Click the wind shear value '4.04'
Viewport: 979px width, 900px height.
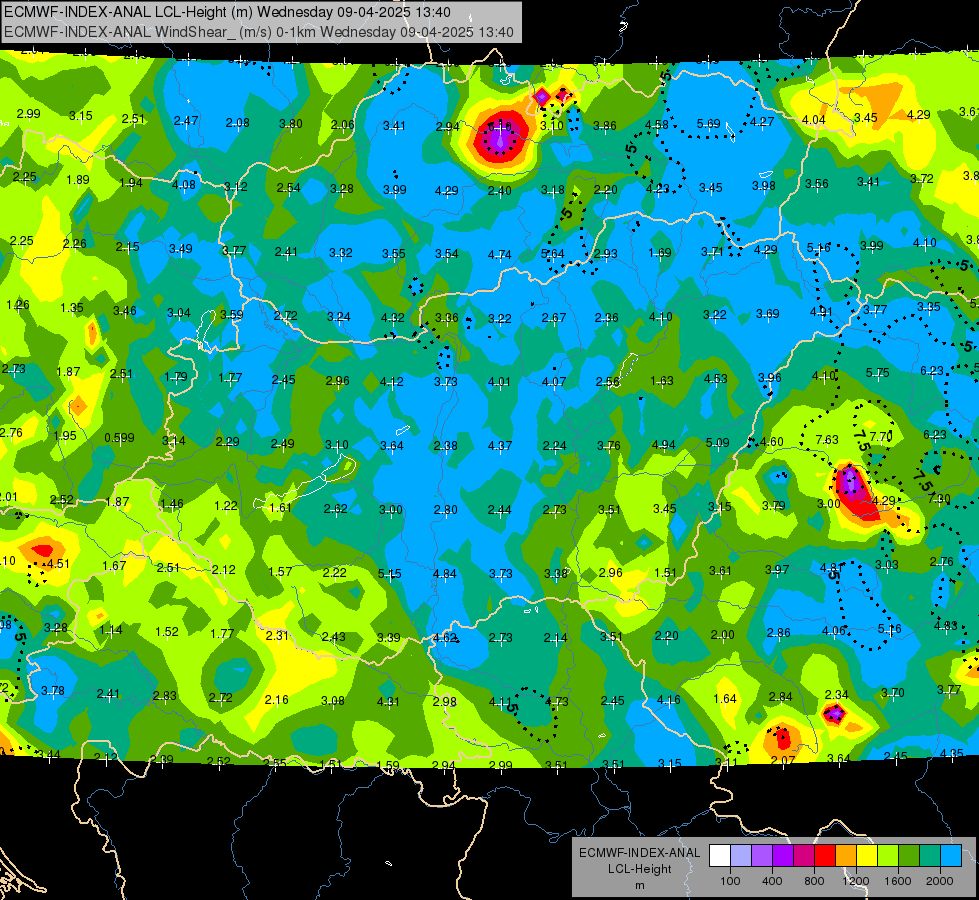pos(814,119)
